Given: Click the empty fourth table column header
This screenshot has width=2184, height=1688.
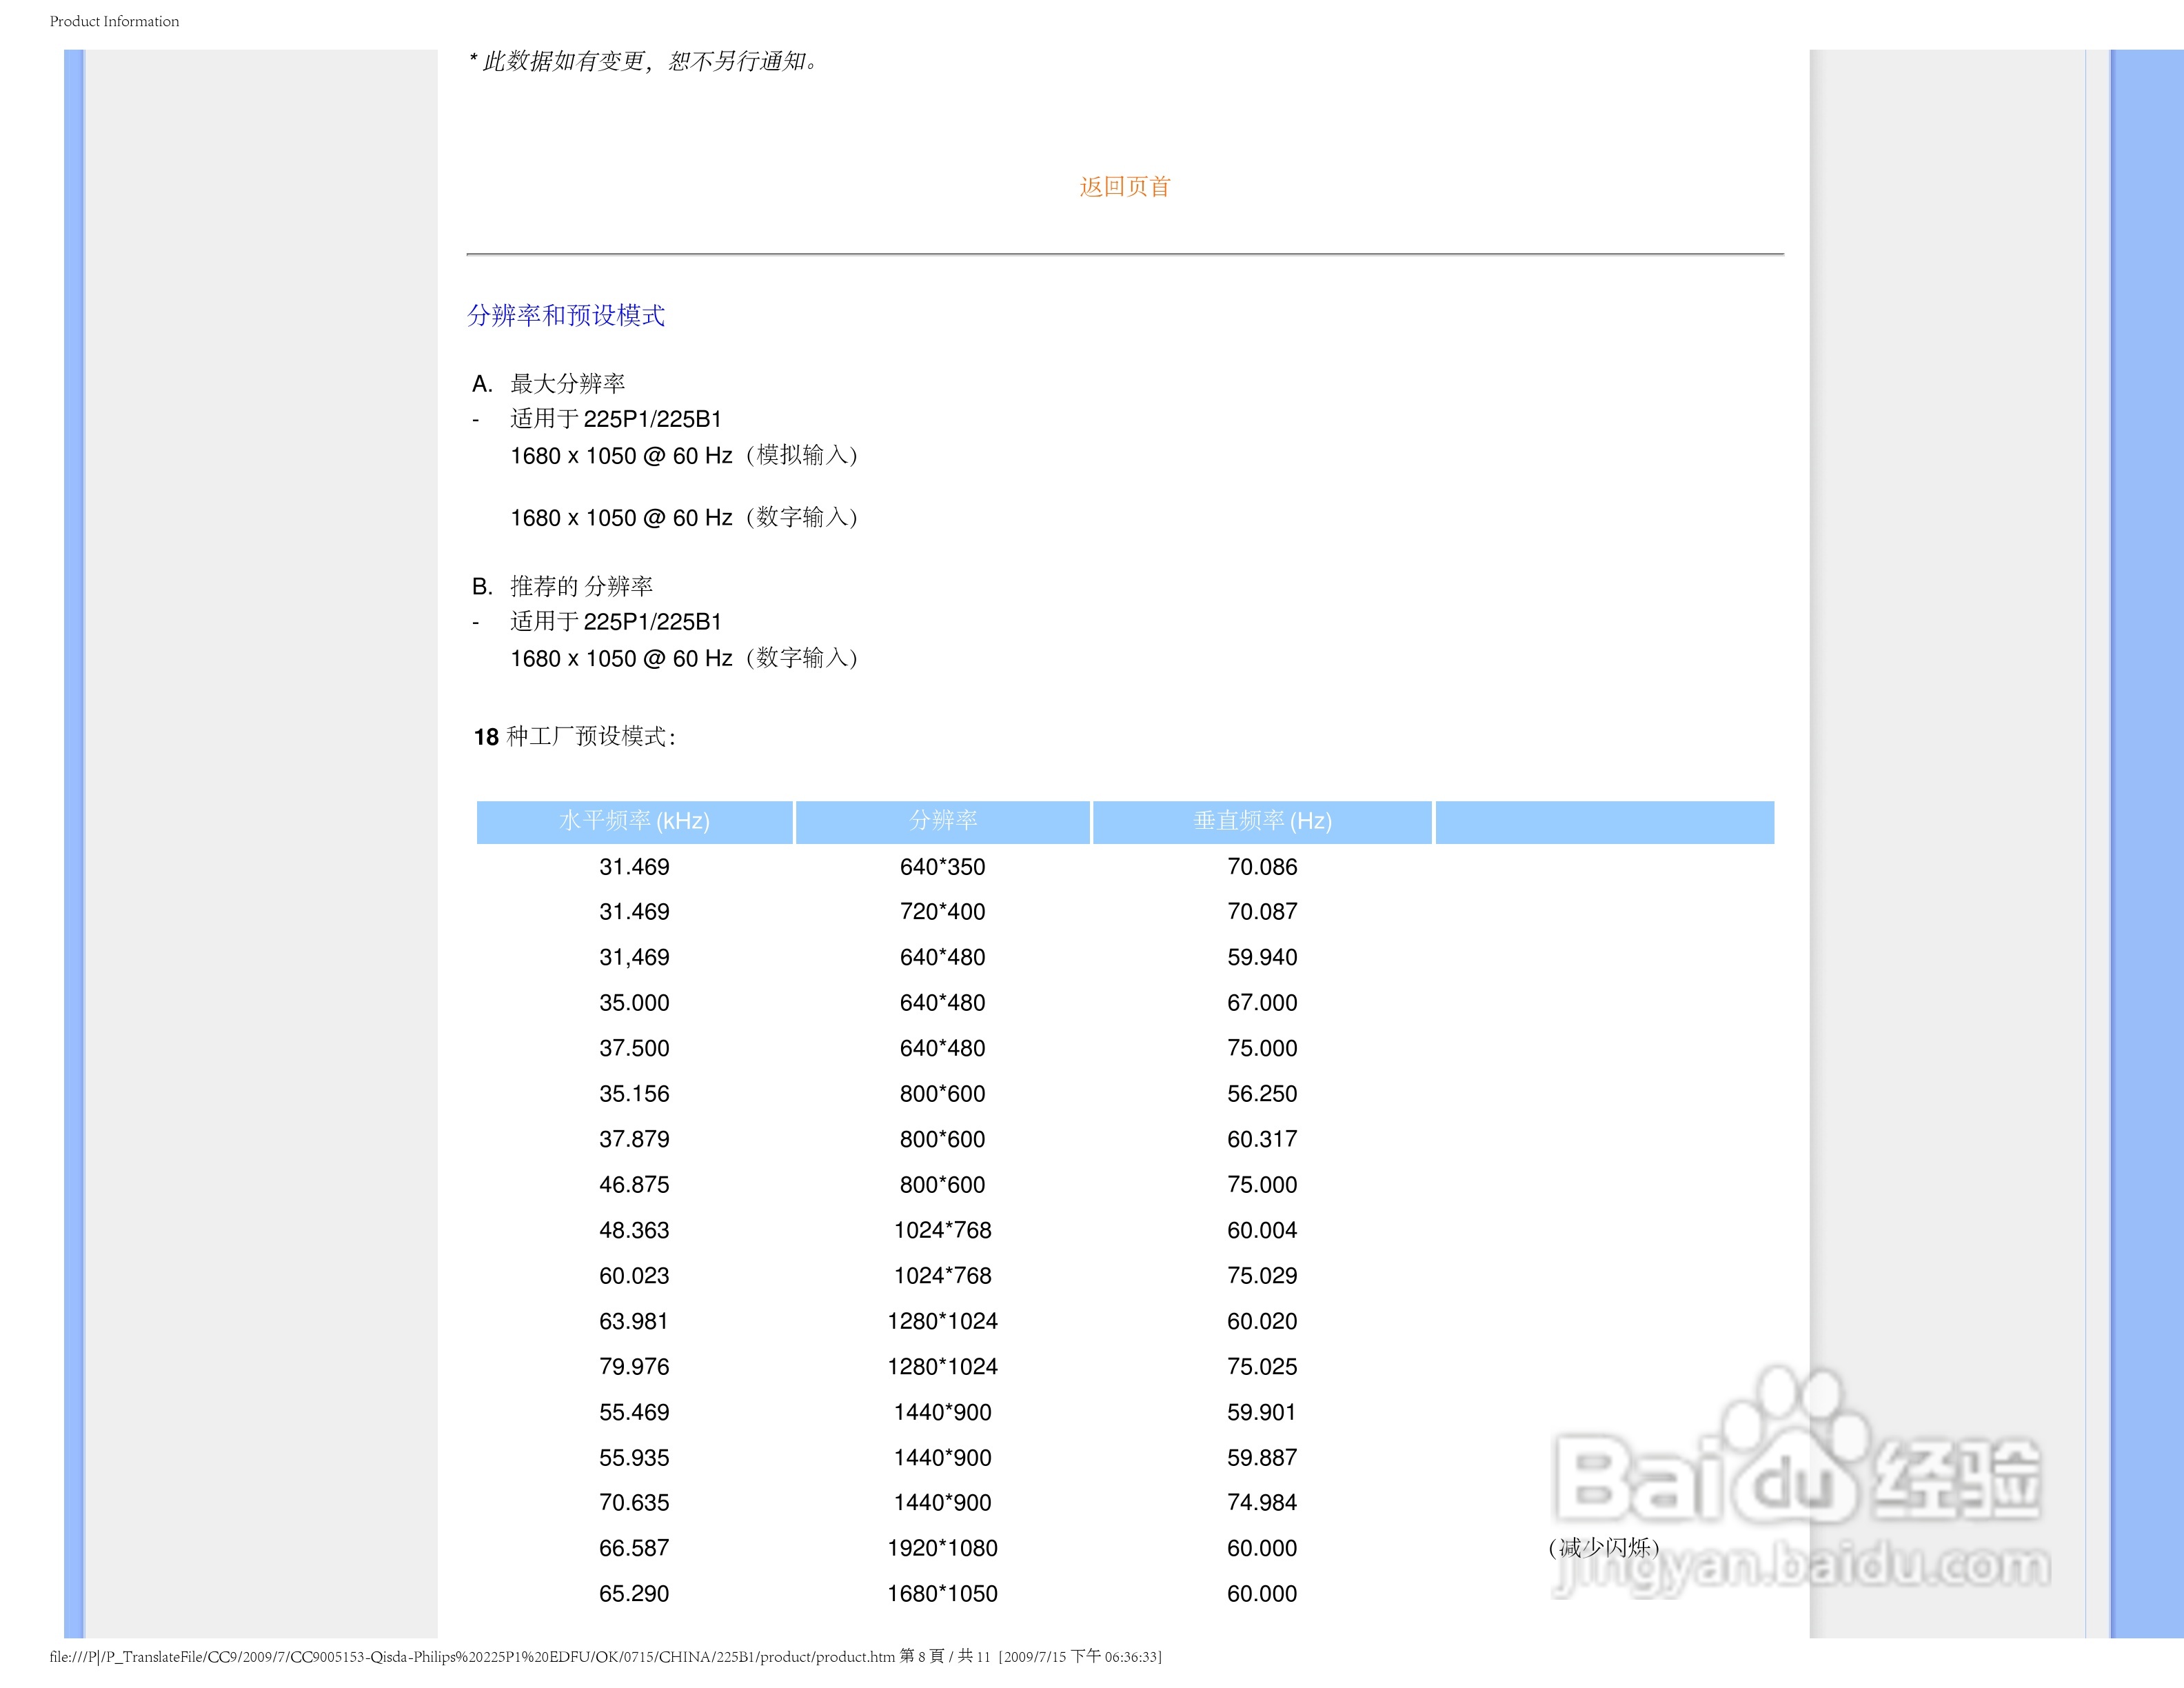Looking at the screenshot, I should 1604,822.
